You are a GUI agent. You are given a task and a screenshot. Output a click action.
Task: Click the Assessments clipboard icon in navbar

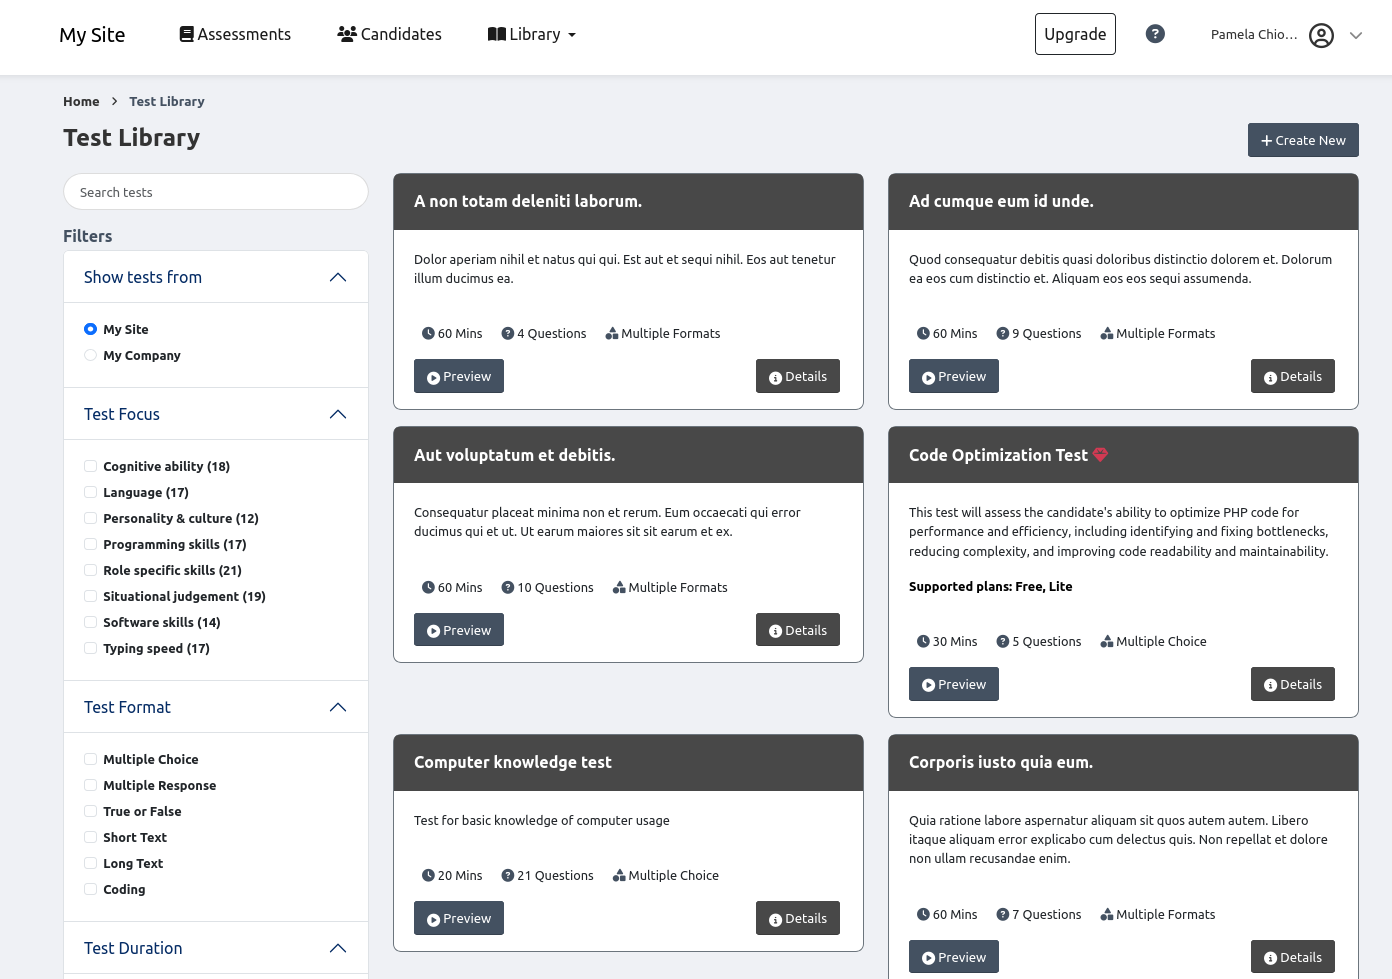tap(186, 34)
